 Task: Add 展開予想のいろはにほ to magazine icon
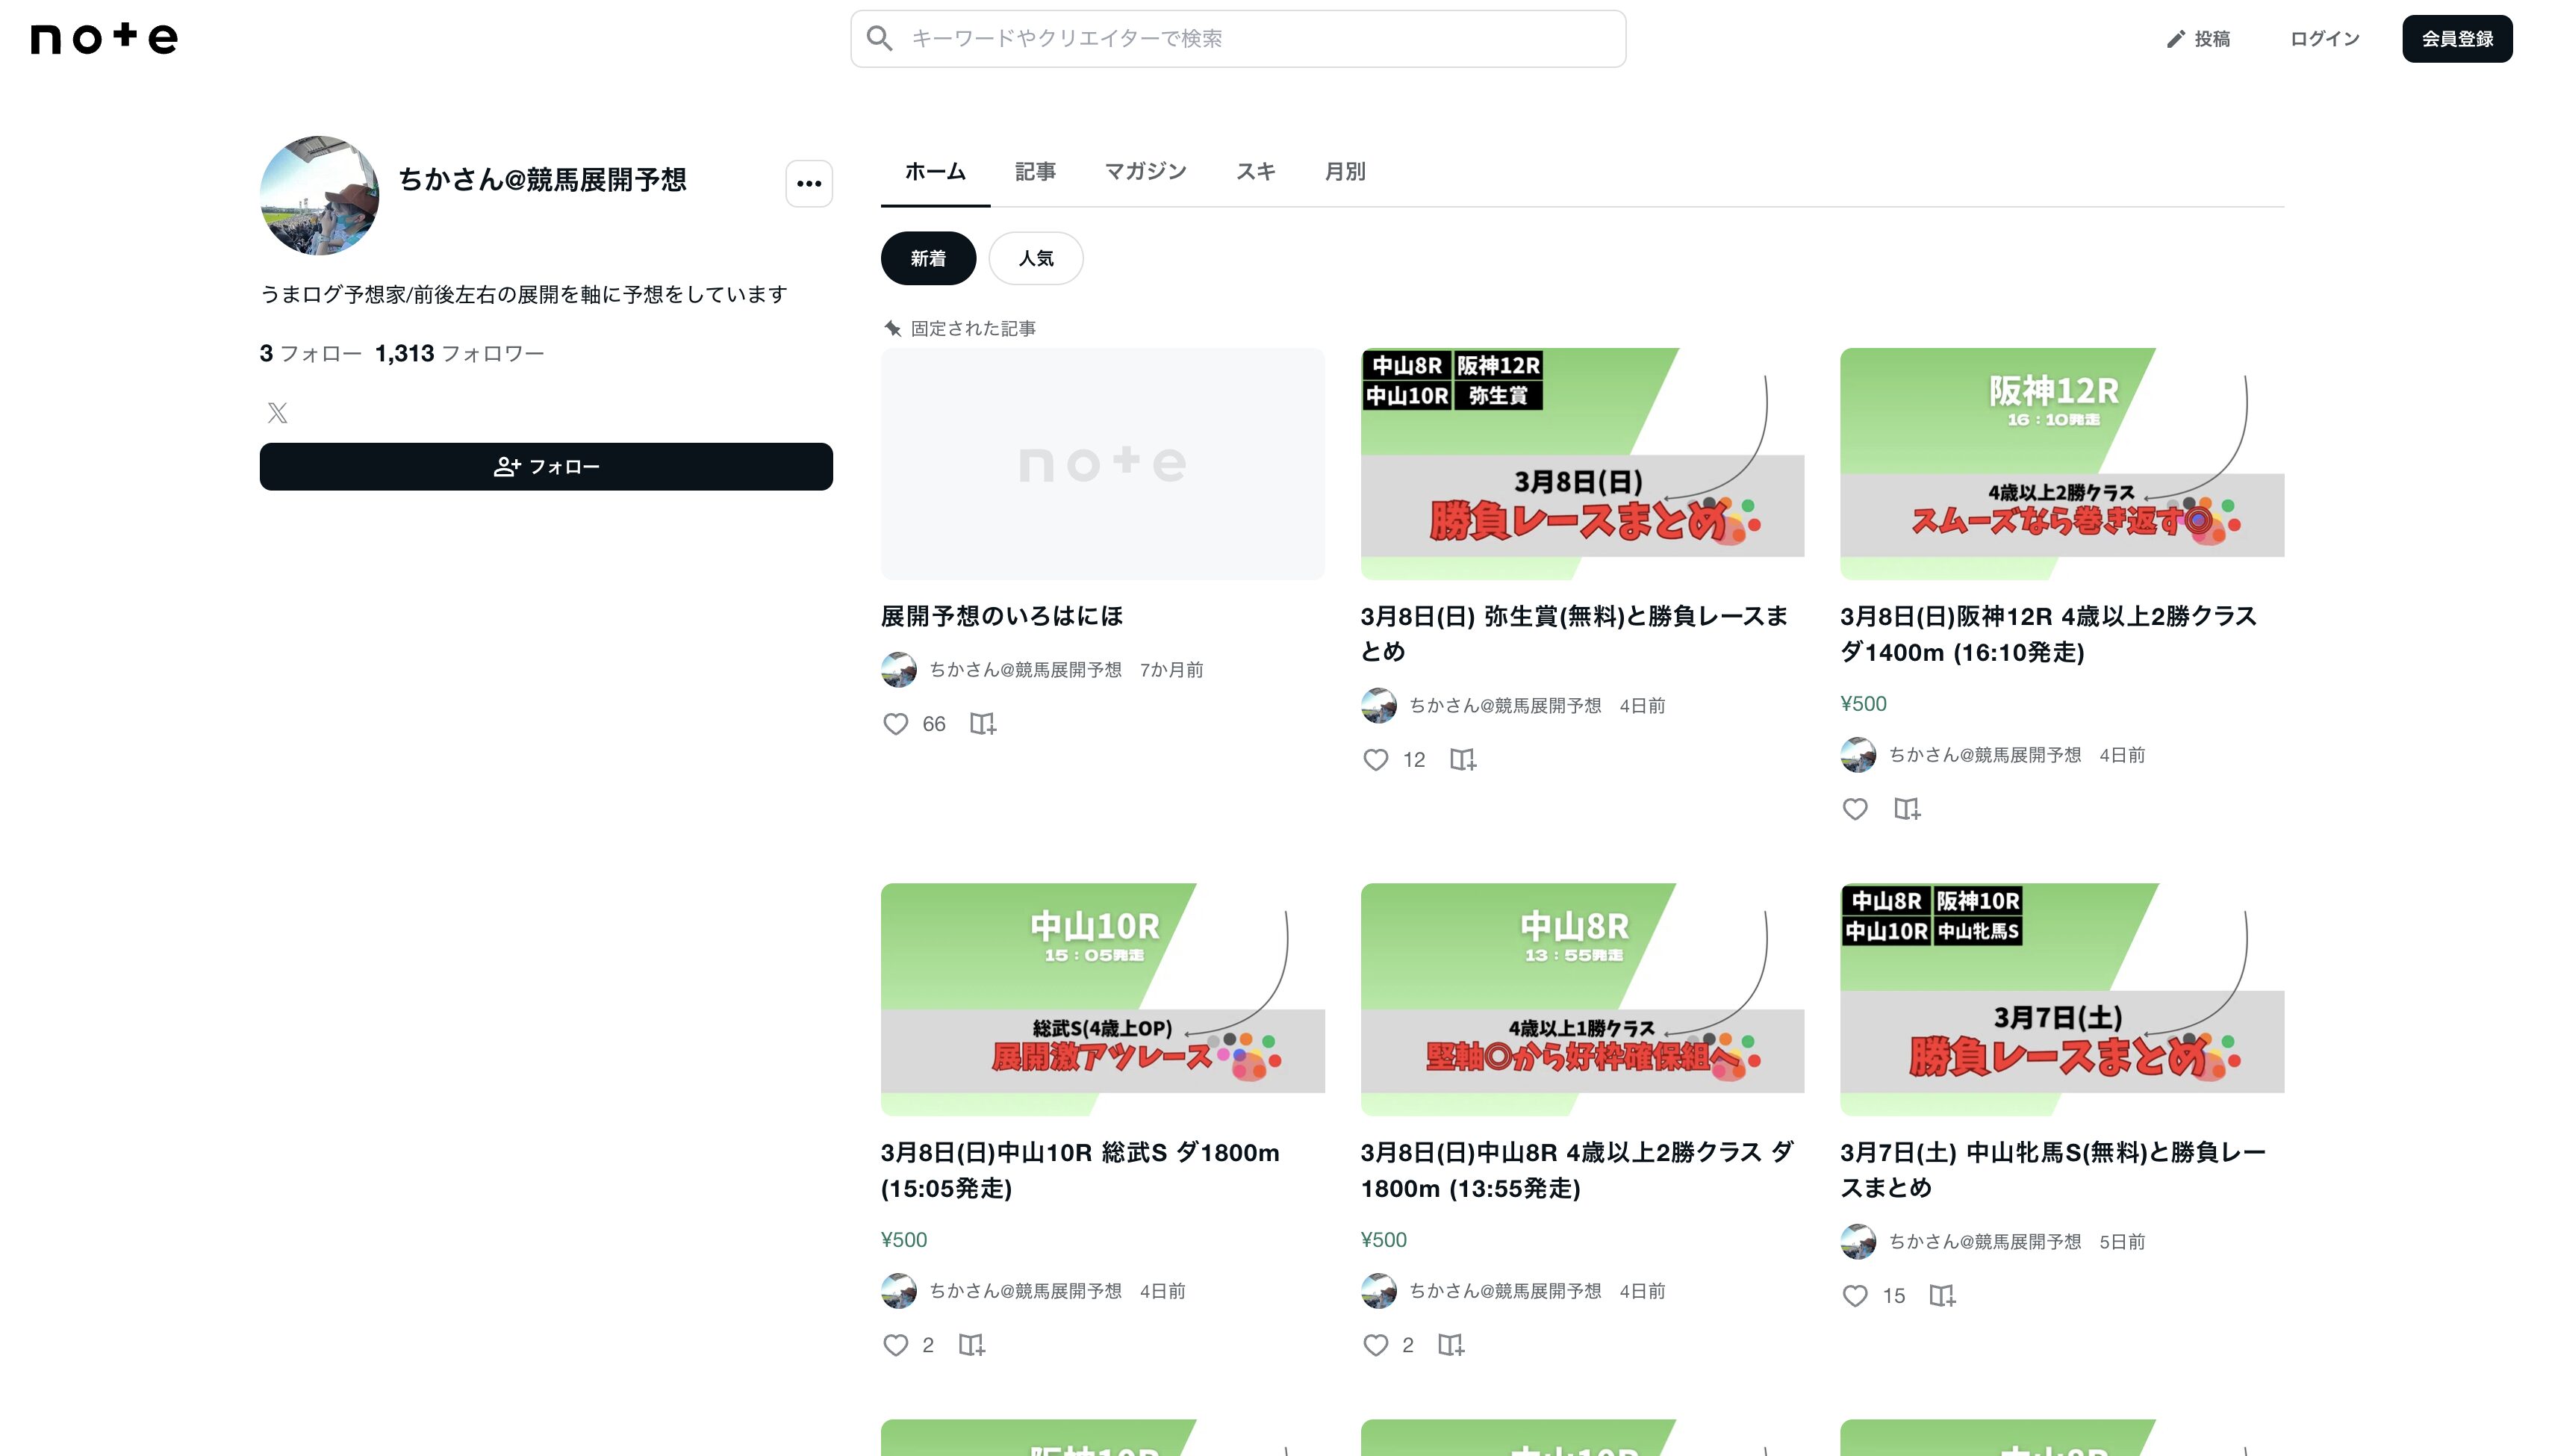[983, 724]
